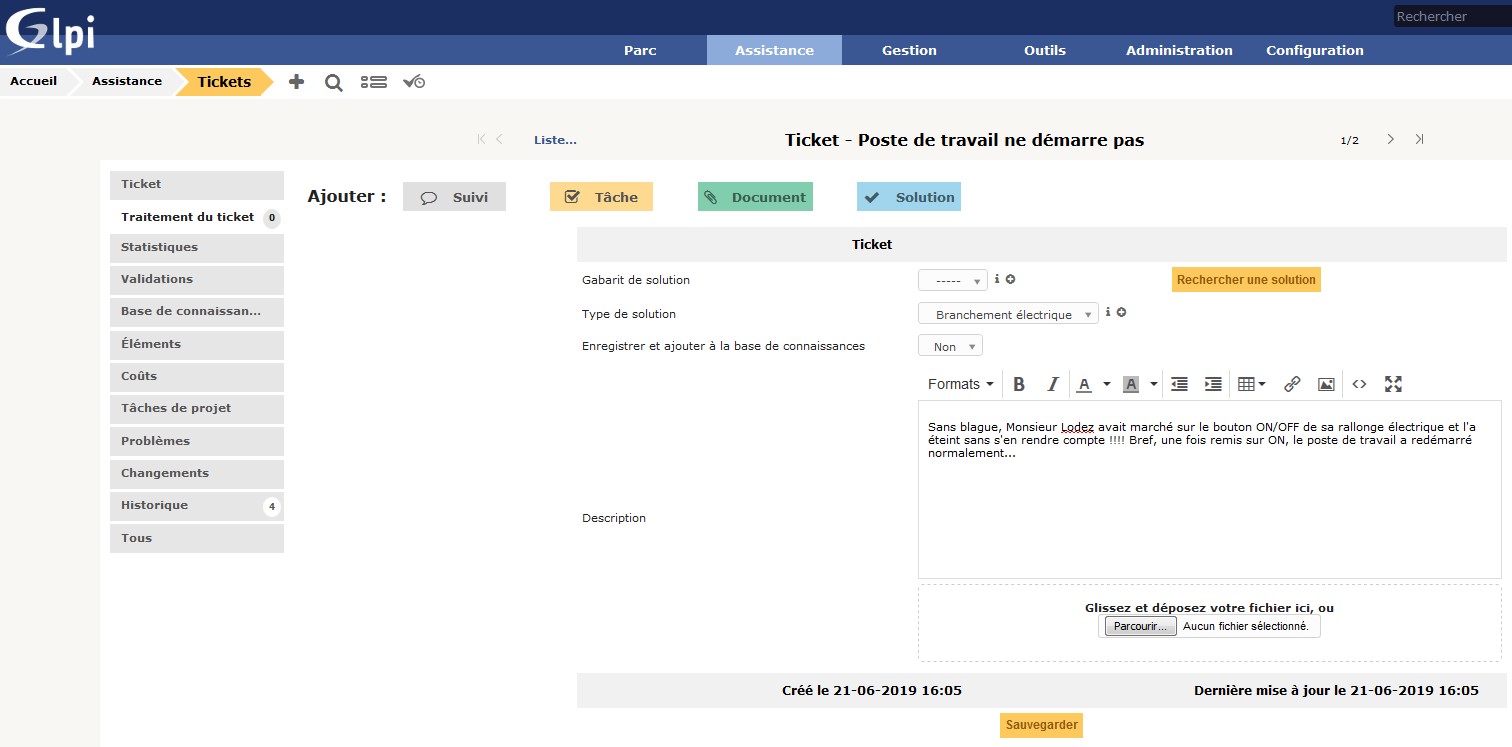
Task: Open the Formats dropdown in editor
Action: (x=960, y=384)
